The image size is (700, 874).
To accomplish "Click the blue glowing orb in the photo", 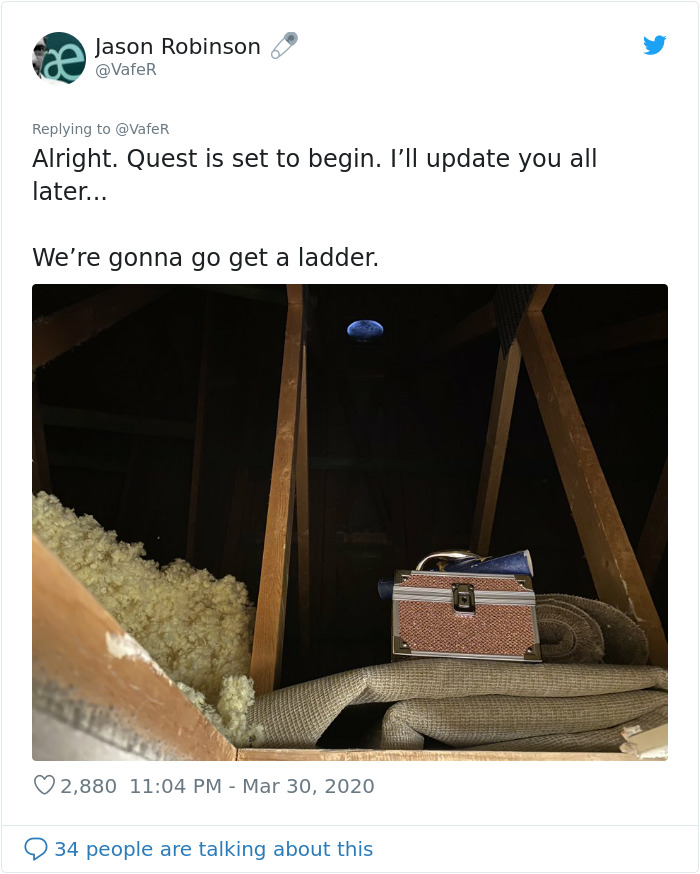I will tap(365, 329).
